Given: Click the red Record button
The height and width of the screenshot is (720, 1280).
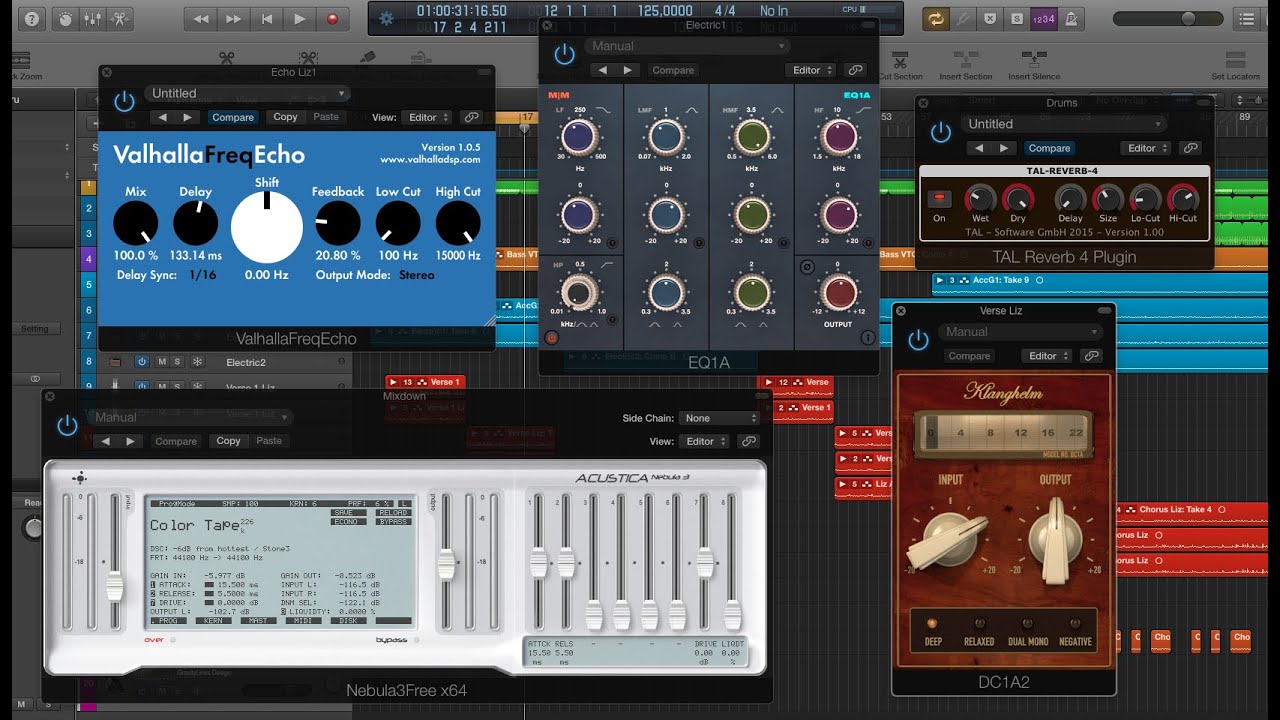Looking at the screenshot, I should point(332,18).
